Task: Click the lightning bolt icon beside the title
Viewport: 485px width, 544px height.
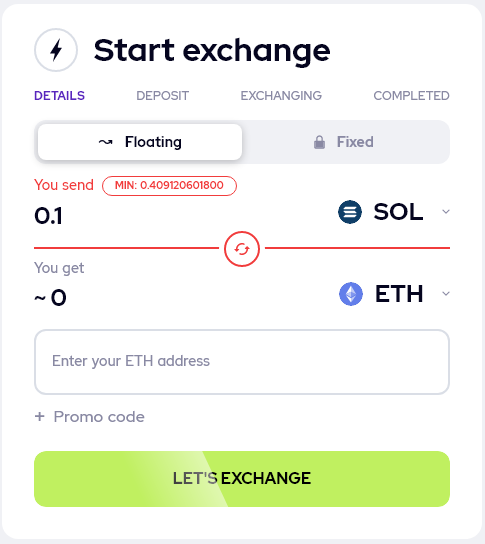Action: (56, 50)
